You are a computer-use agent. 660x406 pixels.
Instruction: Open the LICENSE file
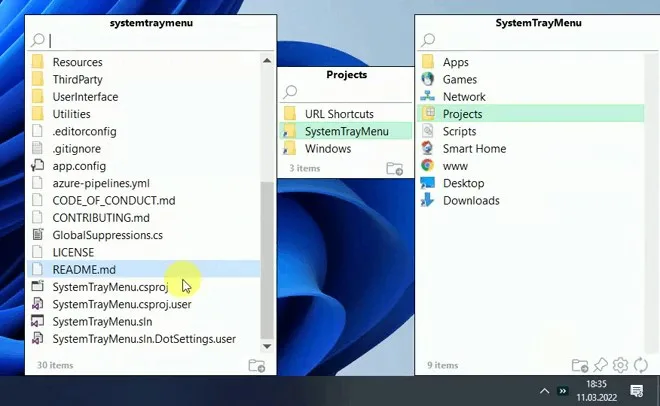pyautogui.click(x=144, y=252)
